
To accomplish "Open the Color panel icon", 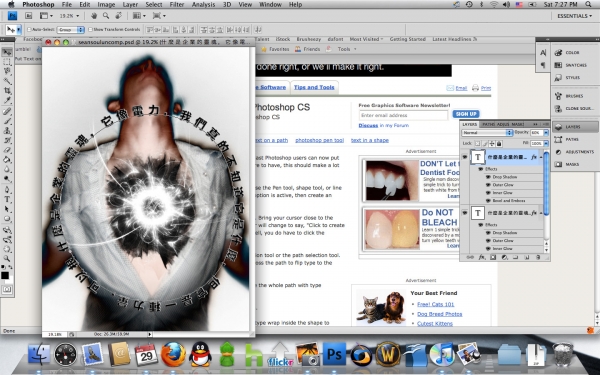I will pos(558,53).
